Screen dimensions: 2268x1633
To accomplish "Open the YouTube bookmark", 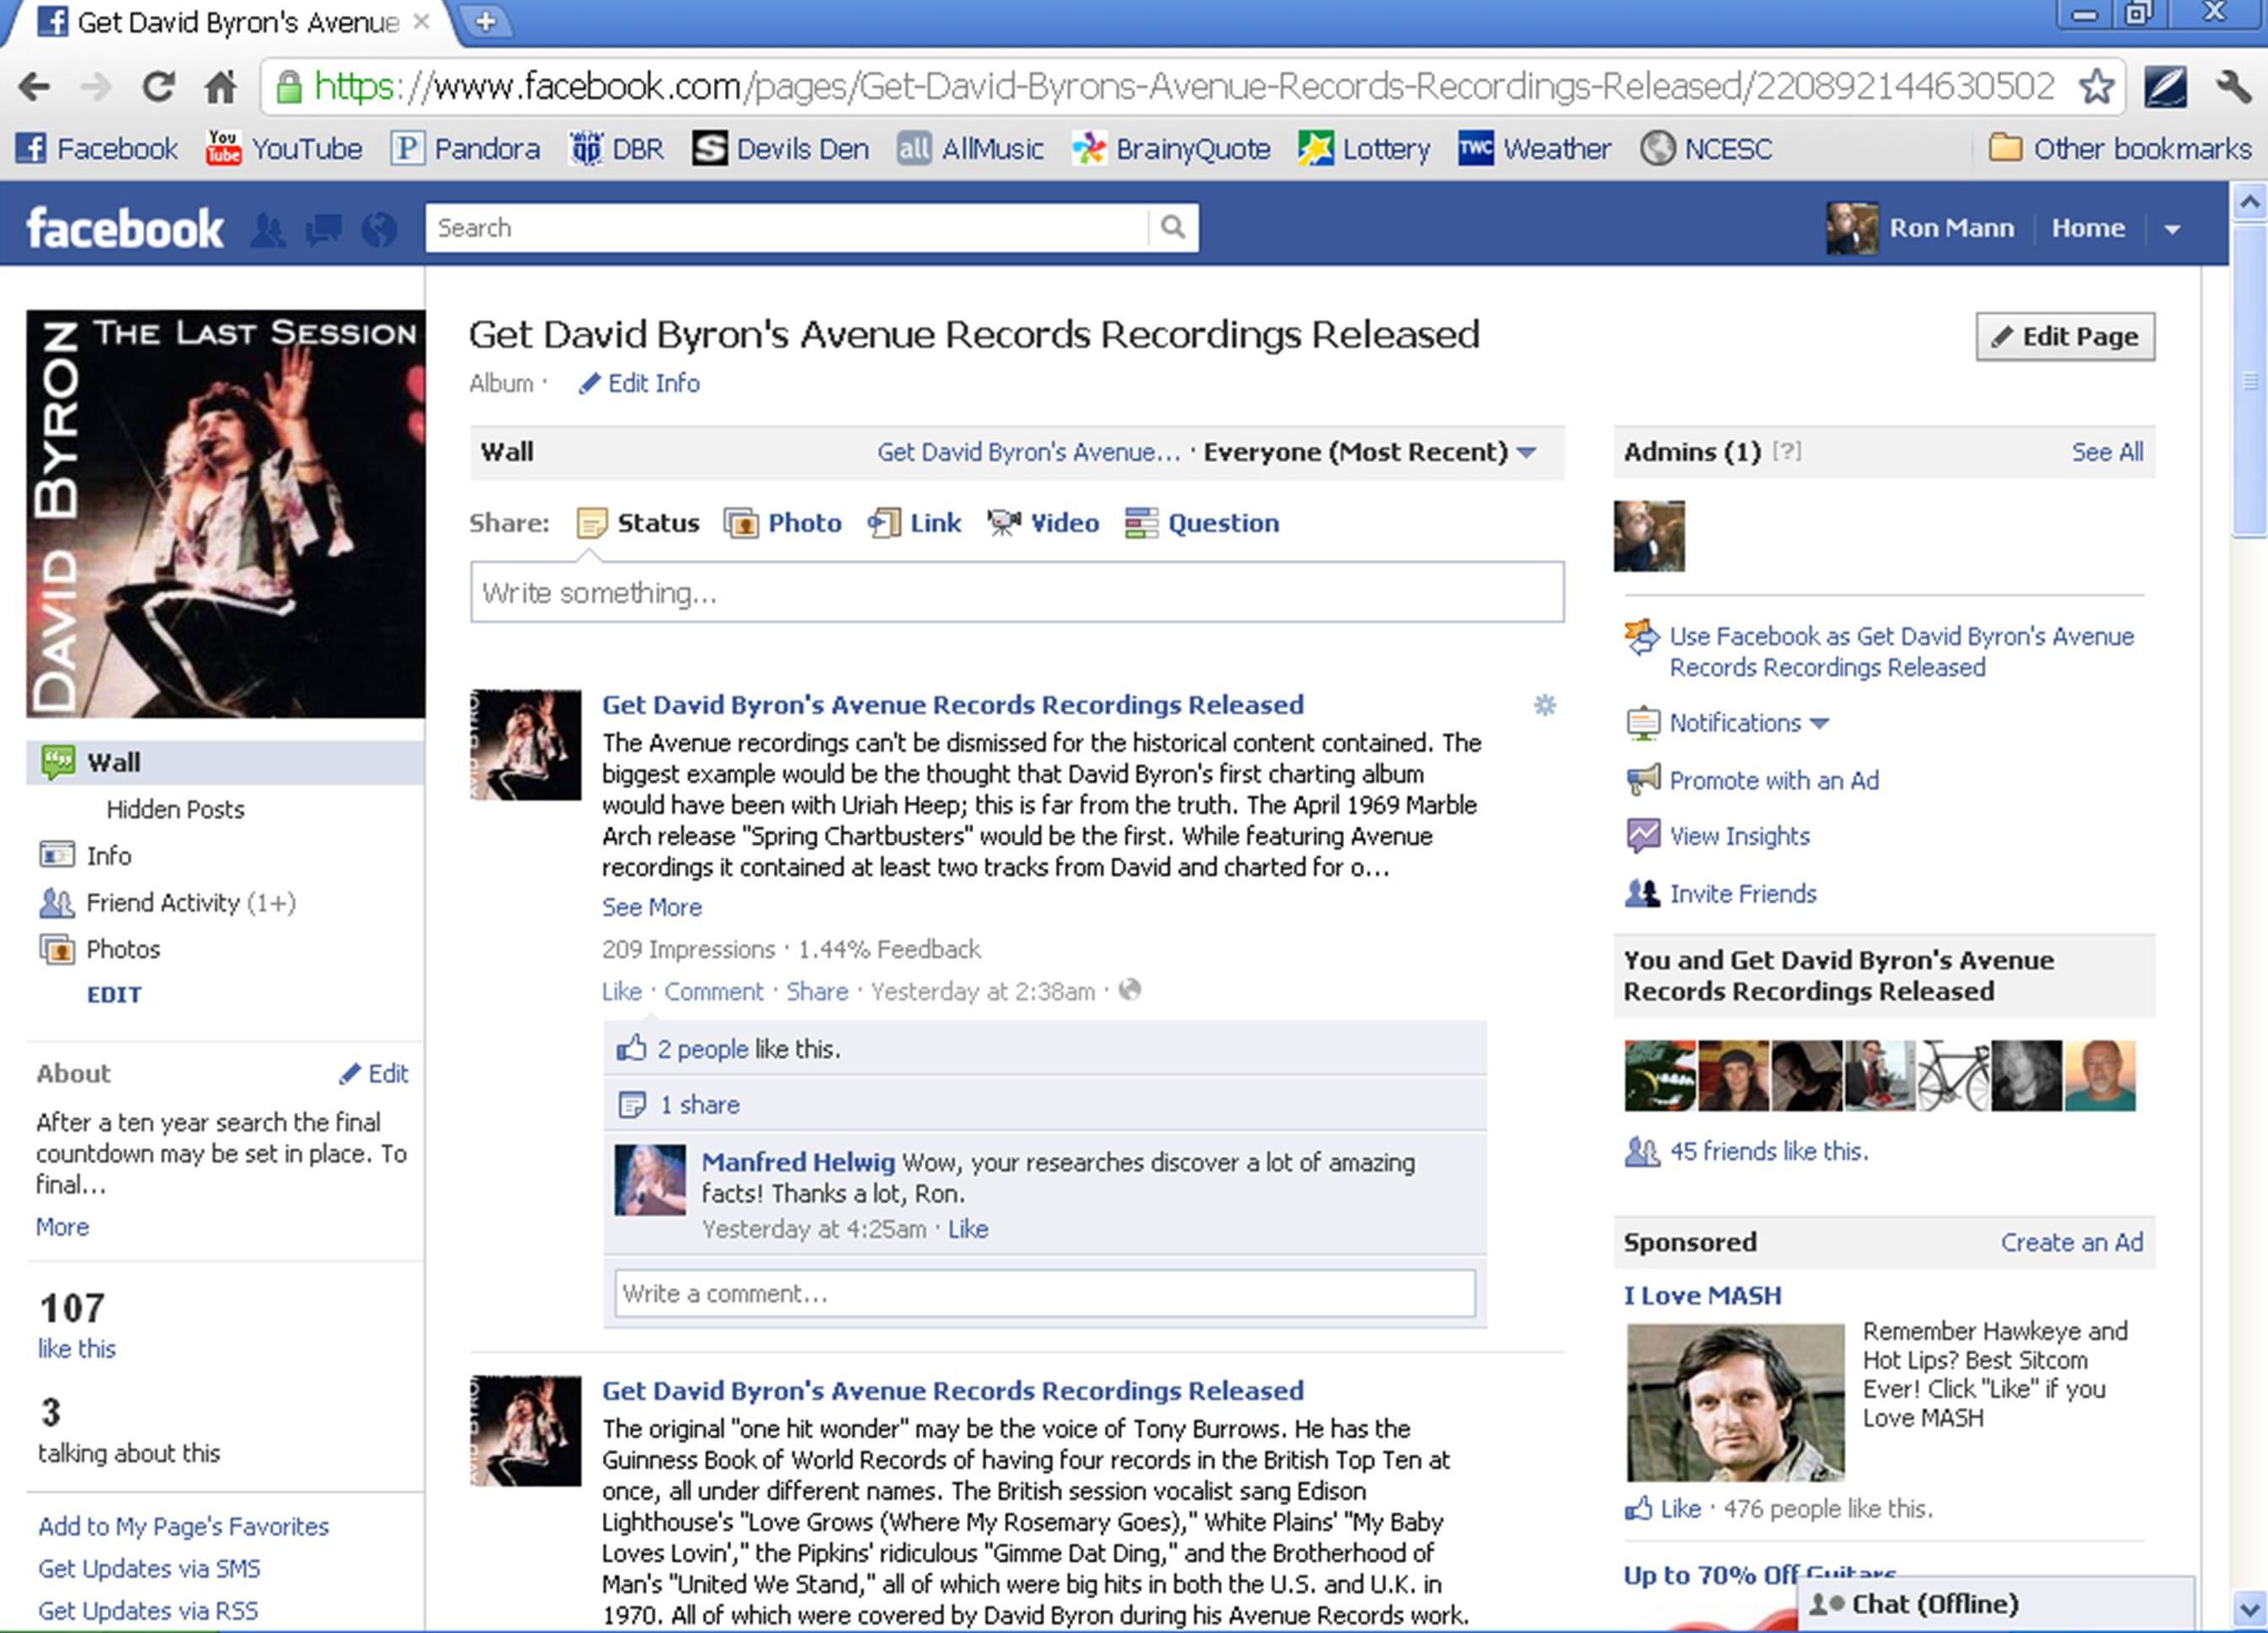I will click(x=283, y=149).
